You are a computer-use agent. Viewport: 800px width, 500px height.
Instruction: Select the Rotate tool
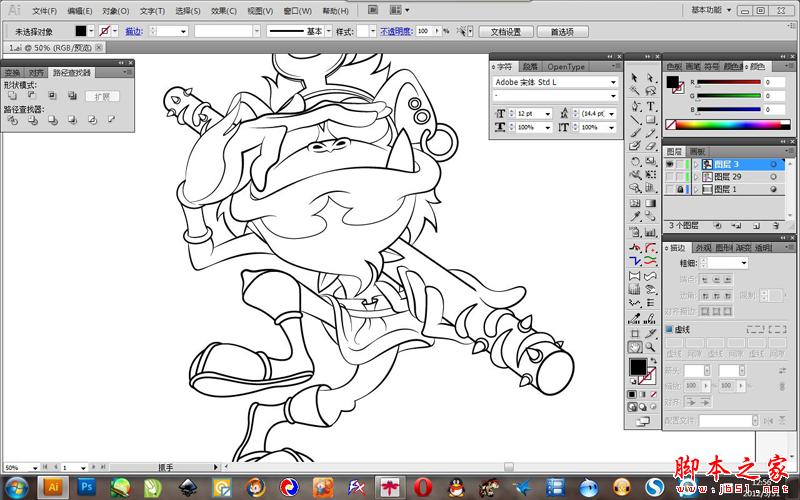point(635,162)
